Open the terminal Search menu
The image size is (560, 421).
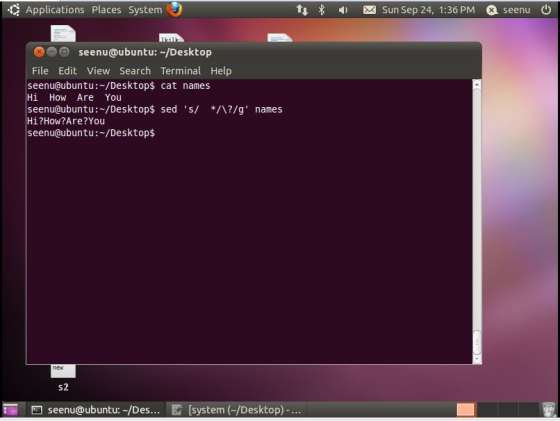(135, 71)
